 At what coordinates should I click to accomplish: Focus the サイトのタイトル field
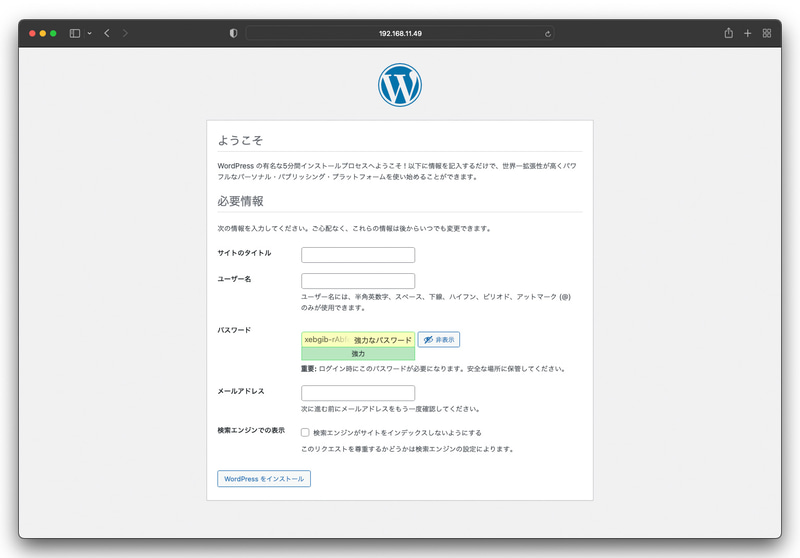[358, 255]
